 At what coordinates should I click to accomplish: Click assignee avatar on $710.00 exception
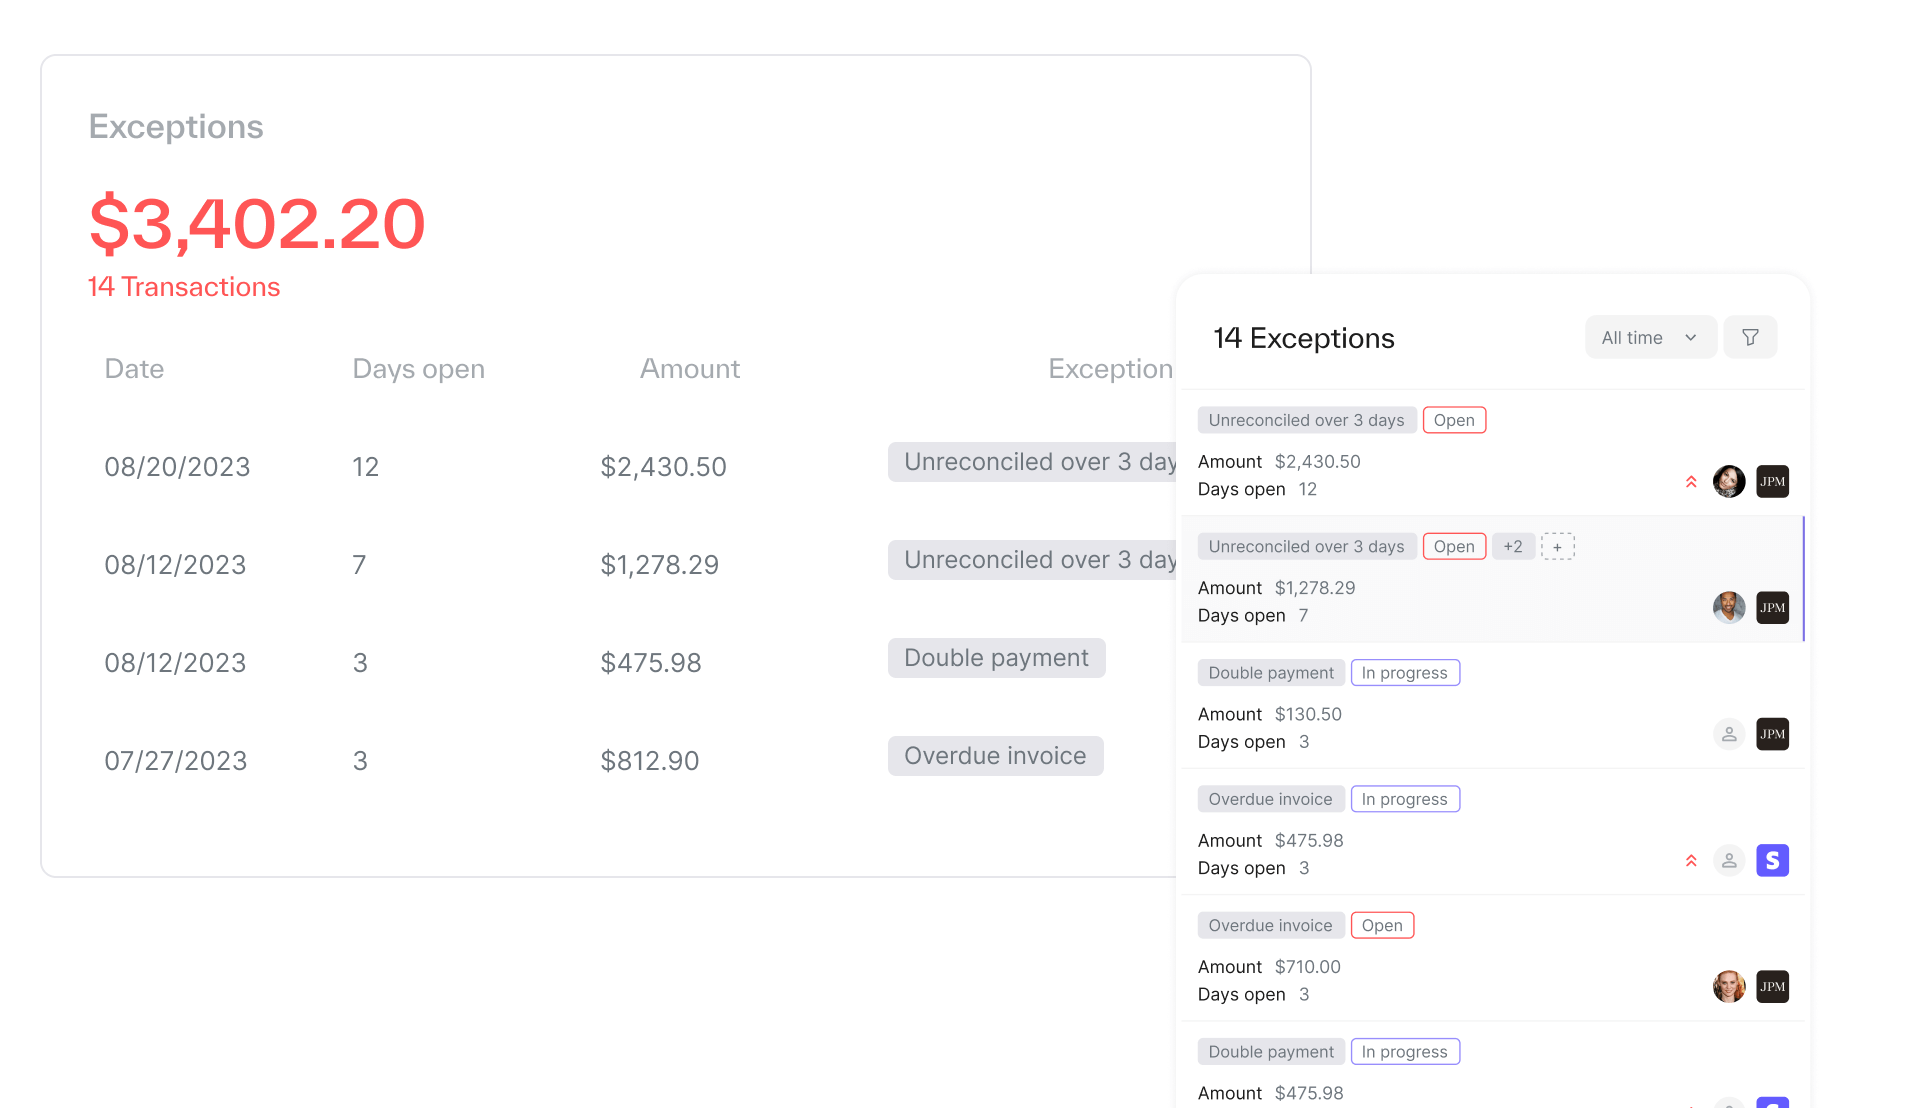point(1728,987)
